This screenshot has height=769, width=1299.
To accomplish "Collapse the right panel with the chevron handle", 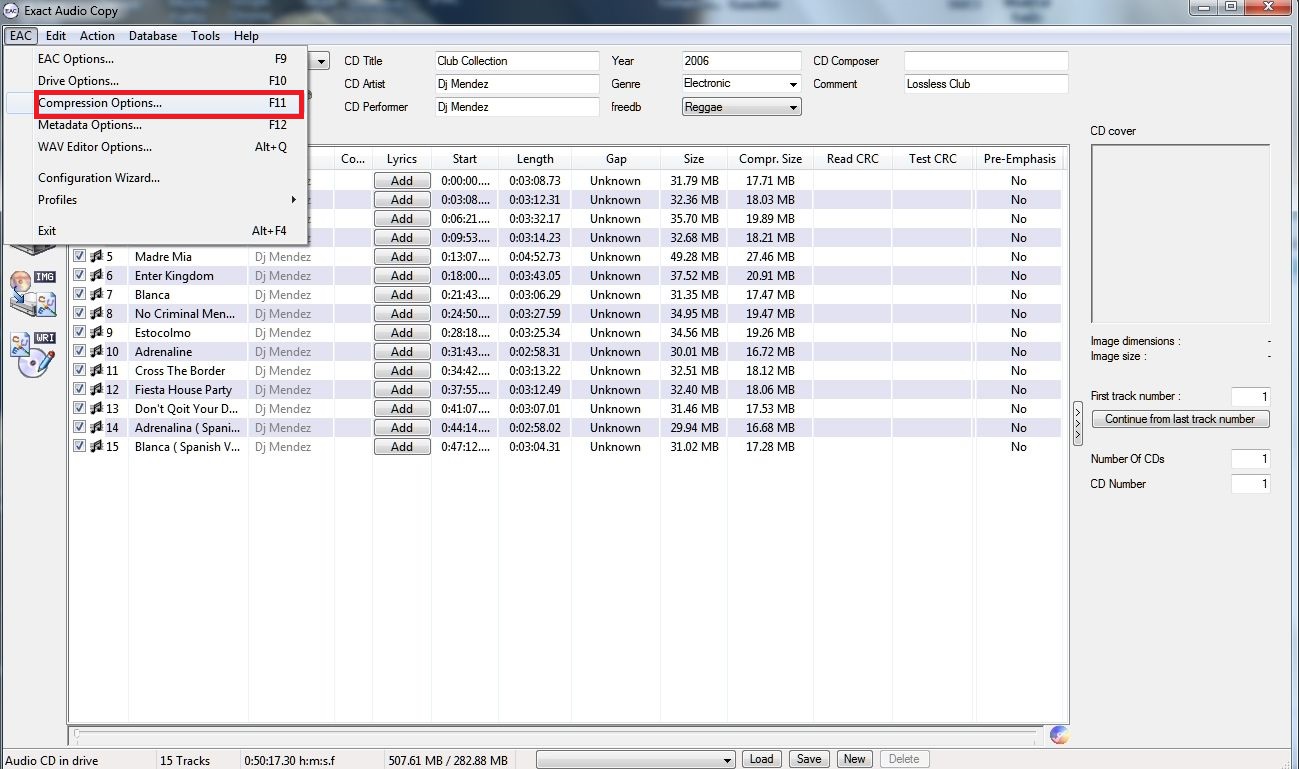I will (1078, 424).
